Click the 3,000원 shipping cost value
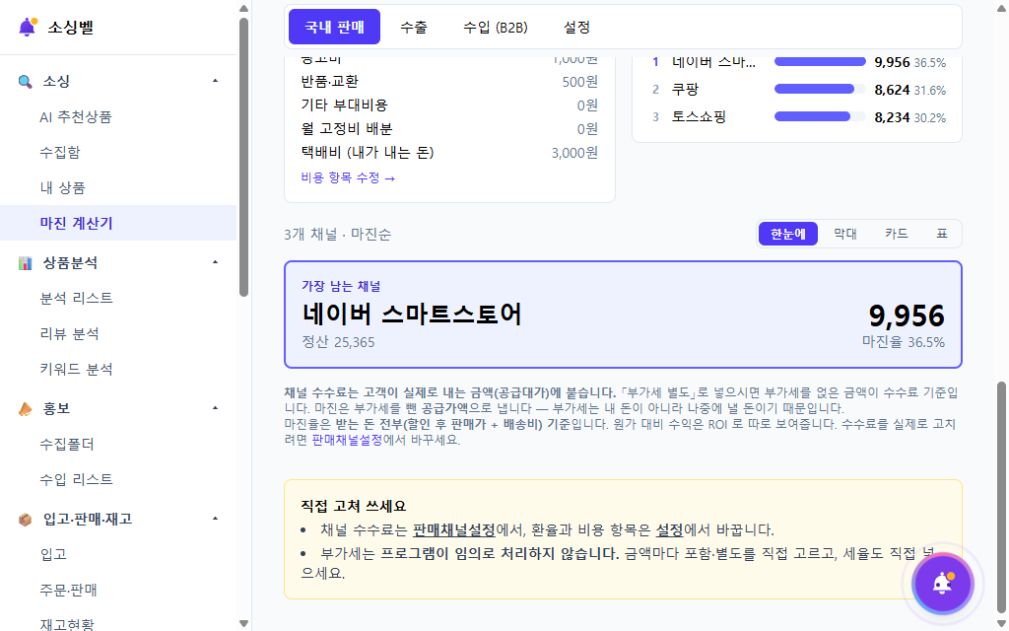 coord(575,153)
